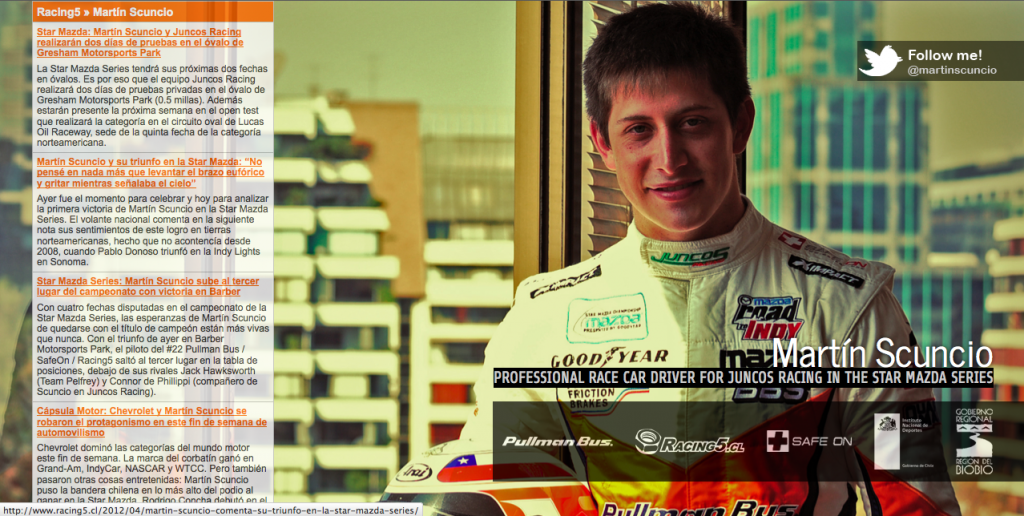Click the paragraph starting 'La Star Mazda Series tendrá'
The image size is (1024, 516).
pos(152,105)
